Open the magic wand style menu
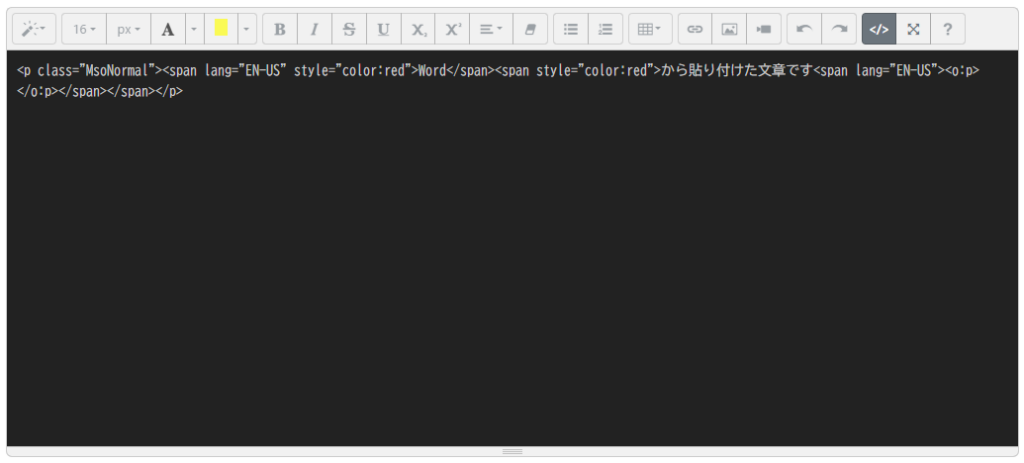 pos(33,29)
